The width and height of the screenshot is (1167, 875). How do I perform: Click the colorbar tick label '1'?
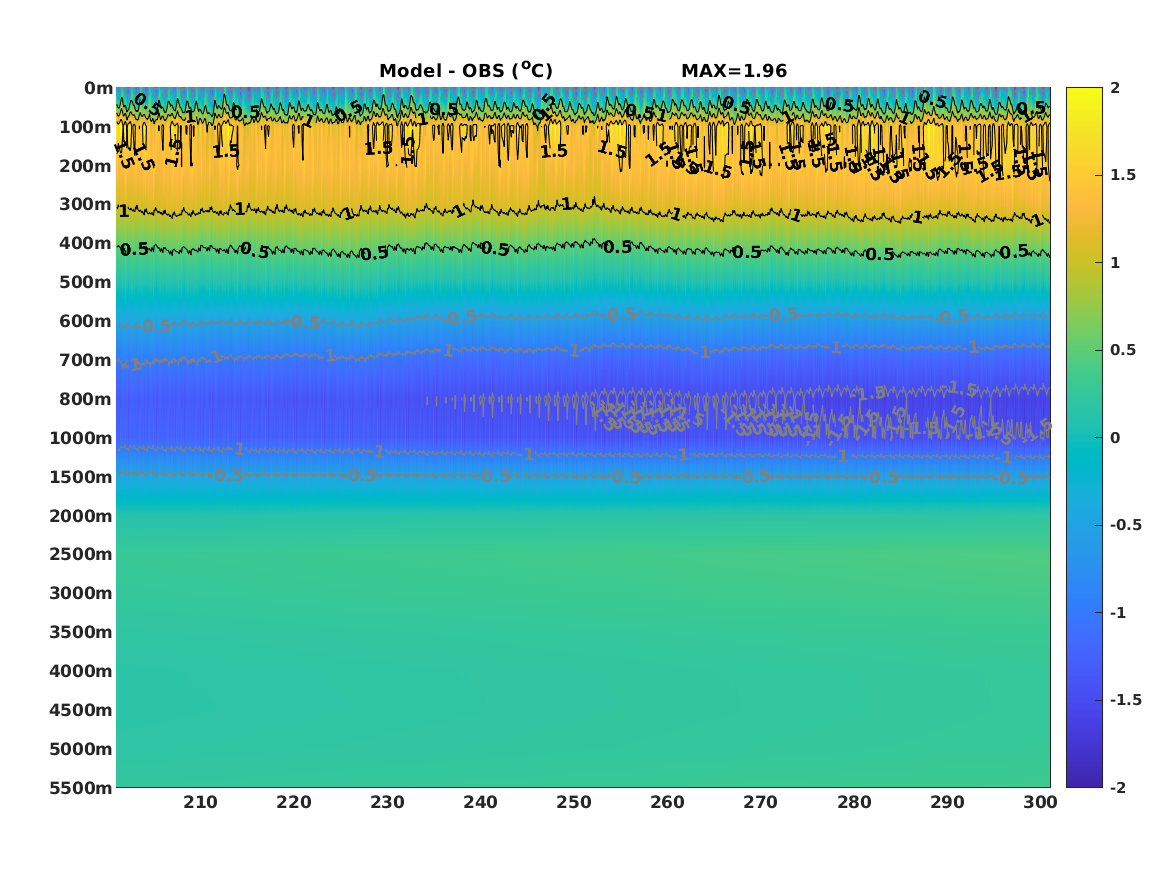tap(1115, 263)
